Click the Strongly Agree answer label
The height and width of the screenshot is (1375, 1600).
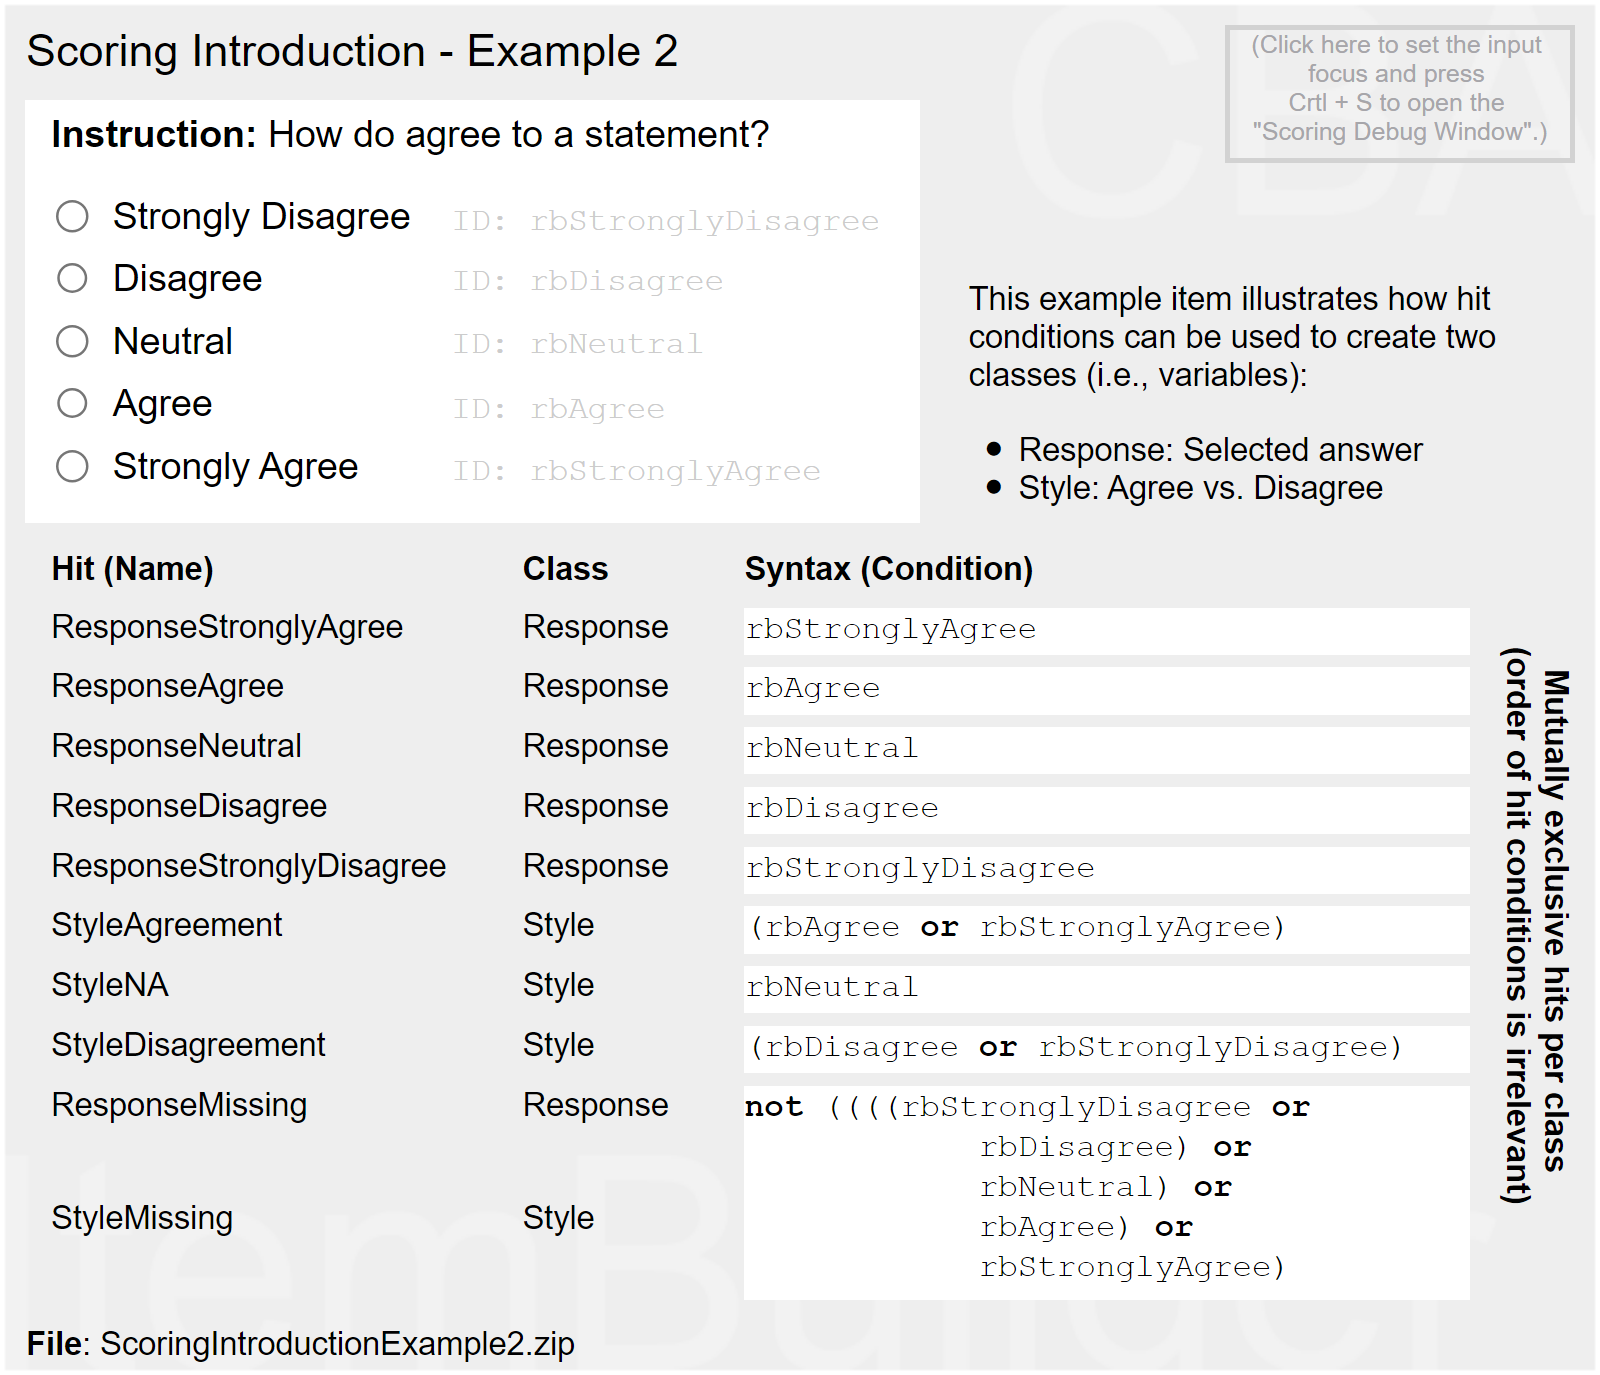click(x=235, y=467)
